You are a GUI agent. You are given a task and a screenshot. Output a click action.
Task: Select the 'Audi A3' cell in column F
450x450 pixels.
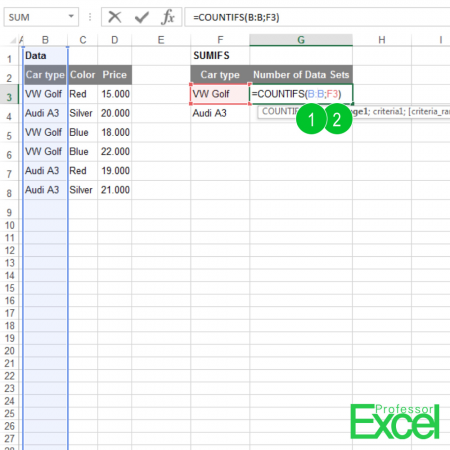pos(220,113)
